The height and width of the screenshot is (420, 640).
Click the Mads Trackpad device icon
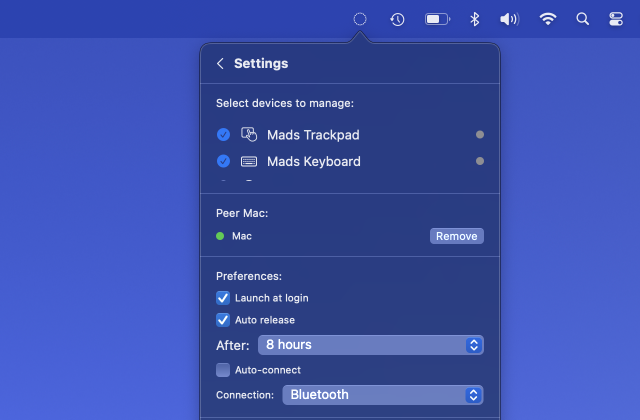(249, 135)
